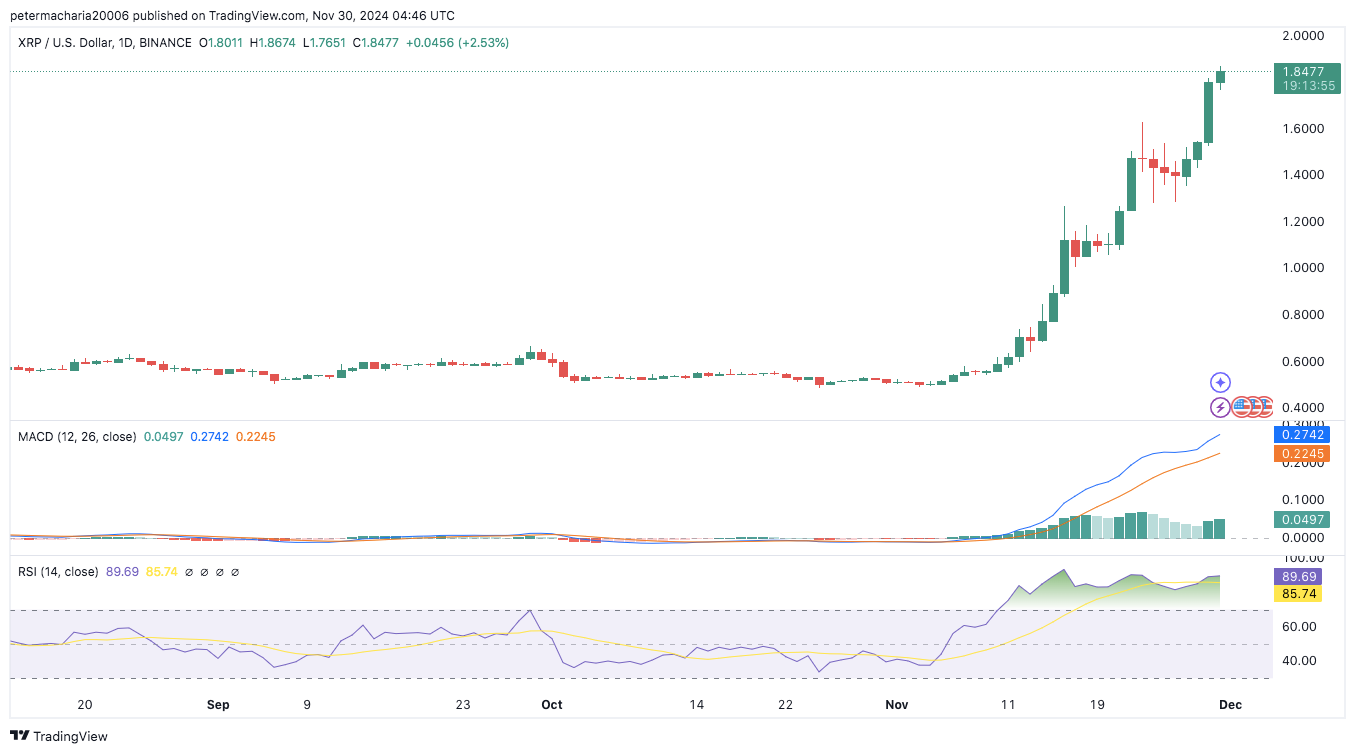
Task: Click the 1.2000 price axis label
Action: (1303, 221)
